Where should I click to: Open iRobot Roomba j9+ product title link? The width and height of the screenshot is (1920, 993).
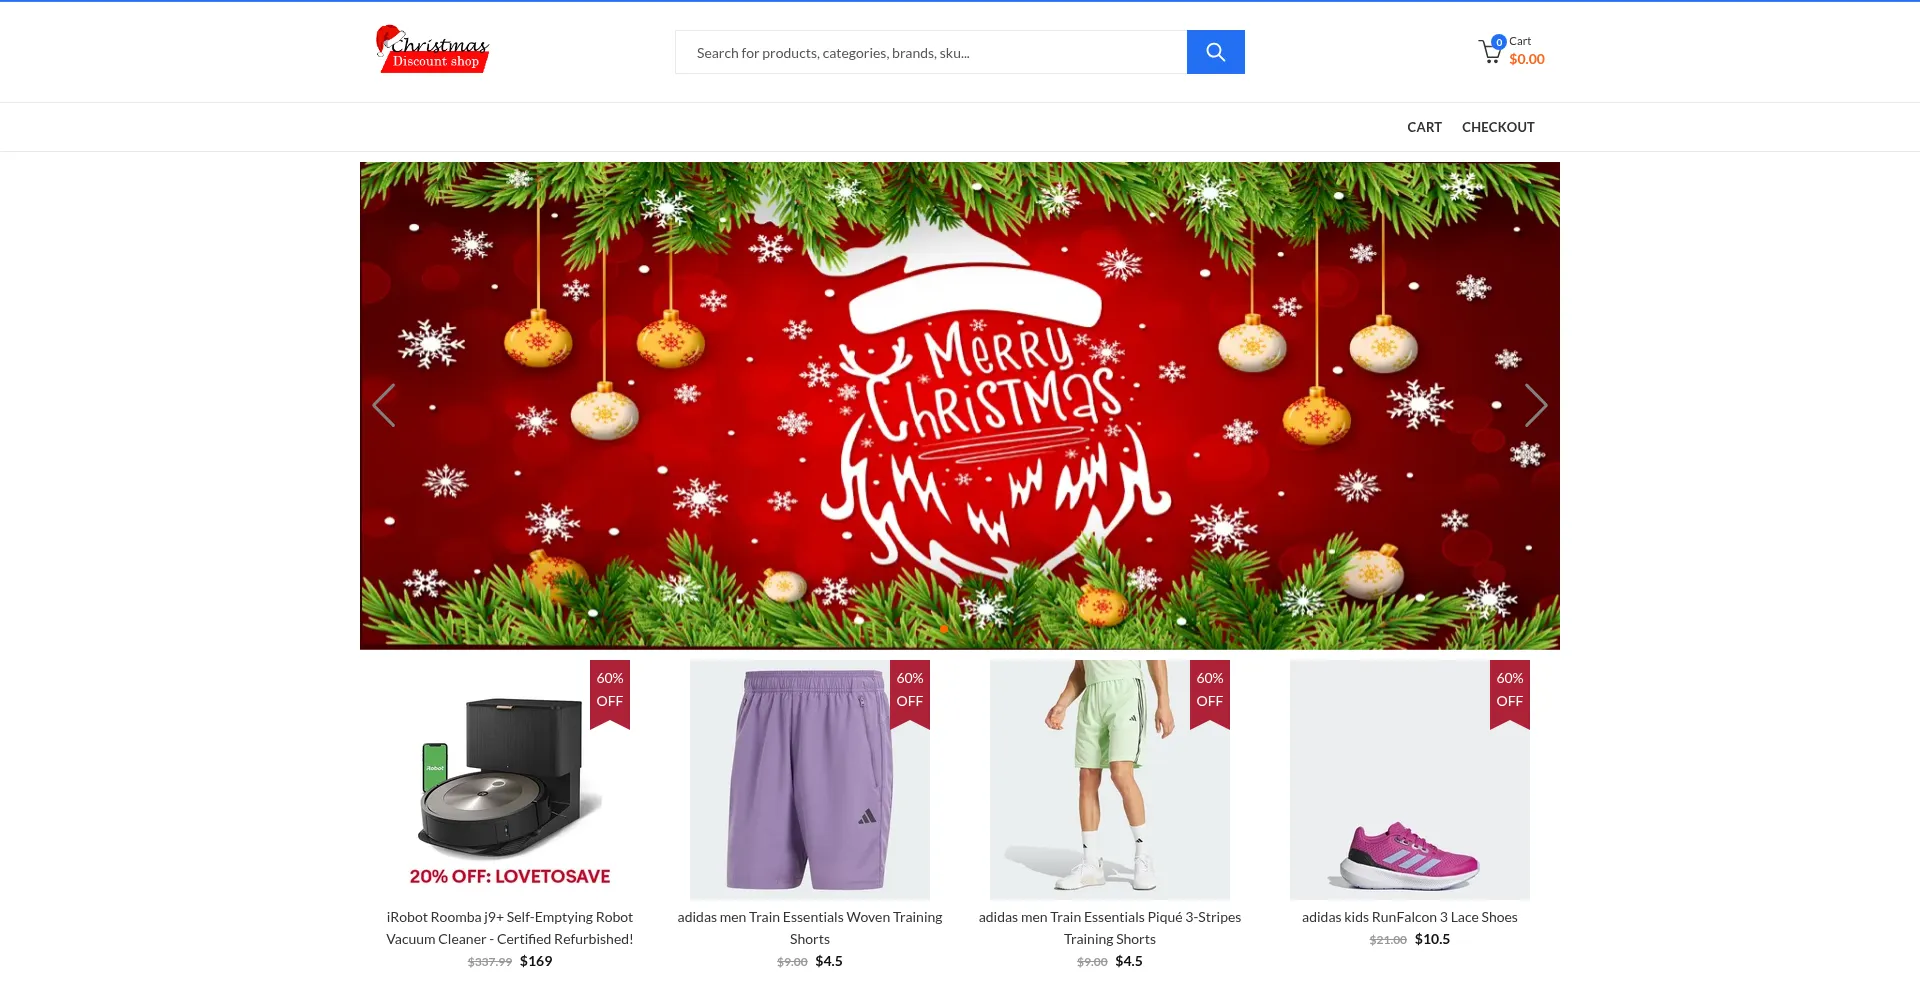[x=510, y=928]
